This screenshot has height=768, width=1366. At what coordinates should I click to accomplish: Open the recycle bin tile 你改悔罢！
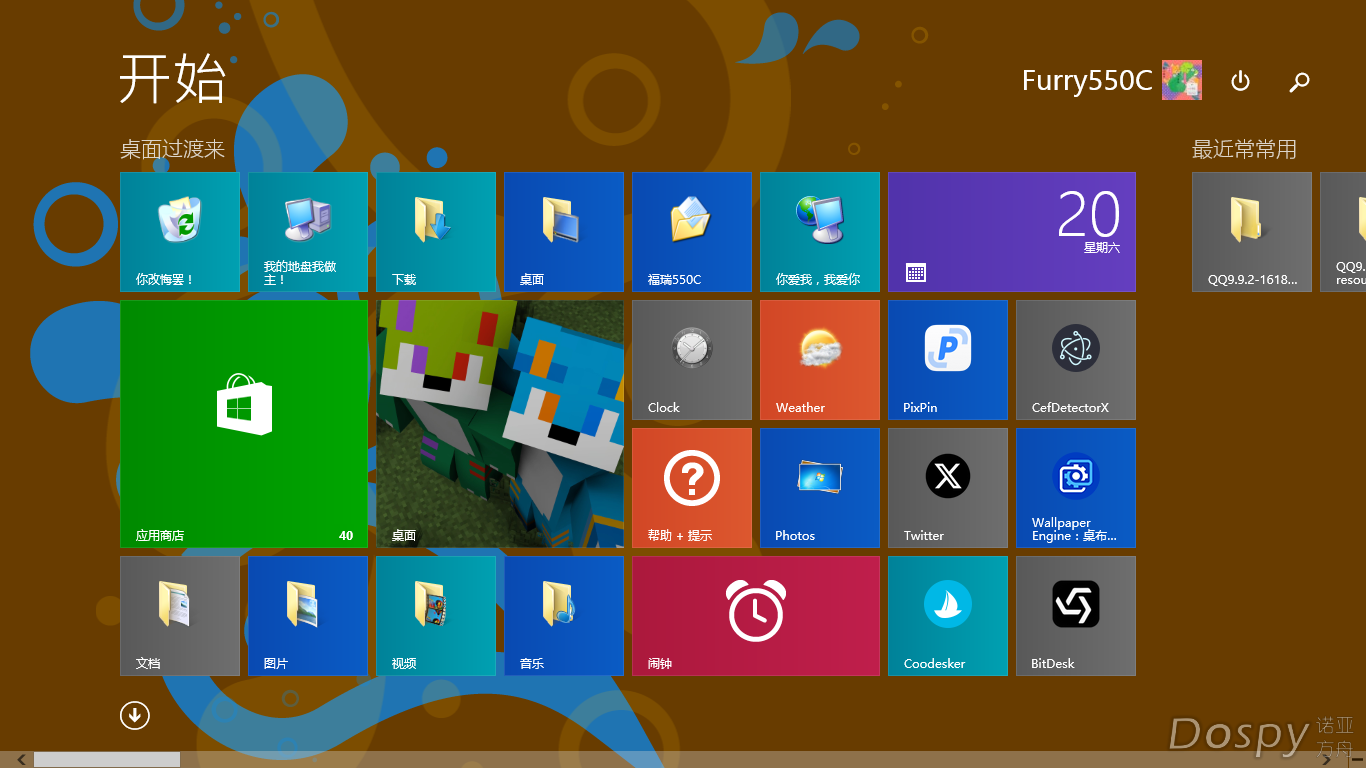[x=180, y=232]
